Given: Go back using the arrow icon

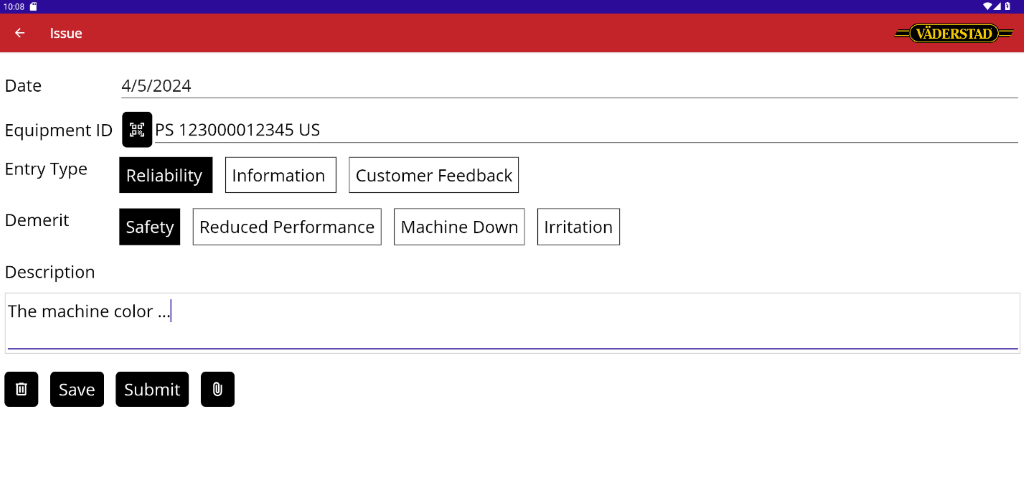Looking at the screenshot, I should coord(20,33).
